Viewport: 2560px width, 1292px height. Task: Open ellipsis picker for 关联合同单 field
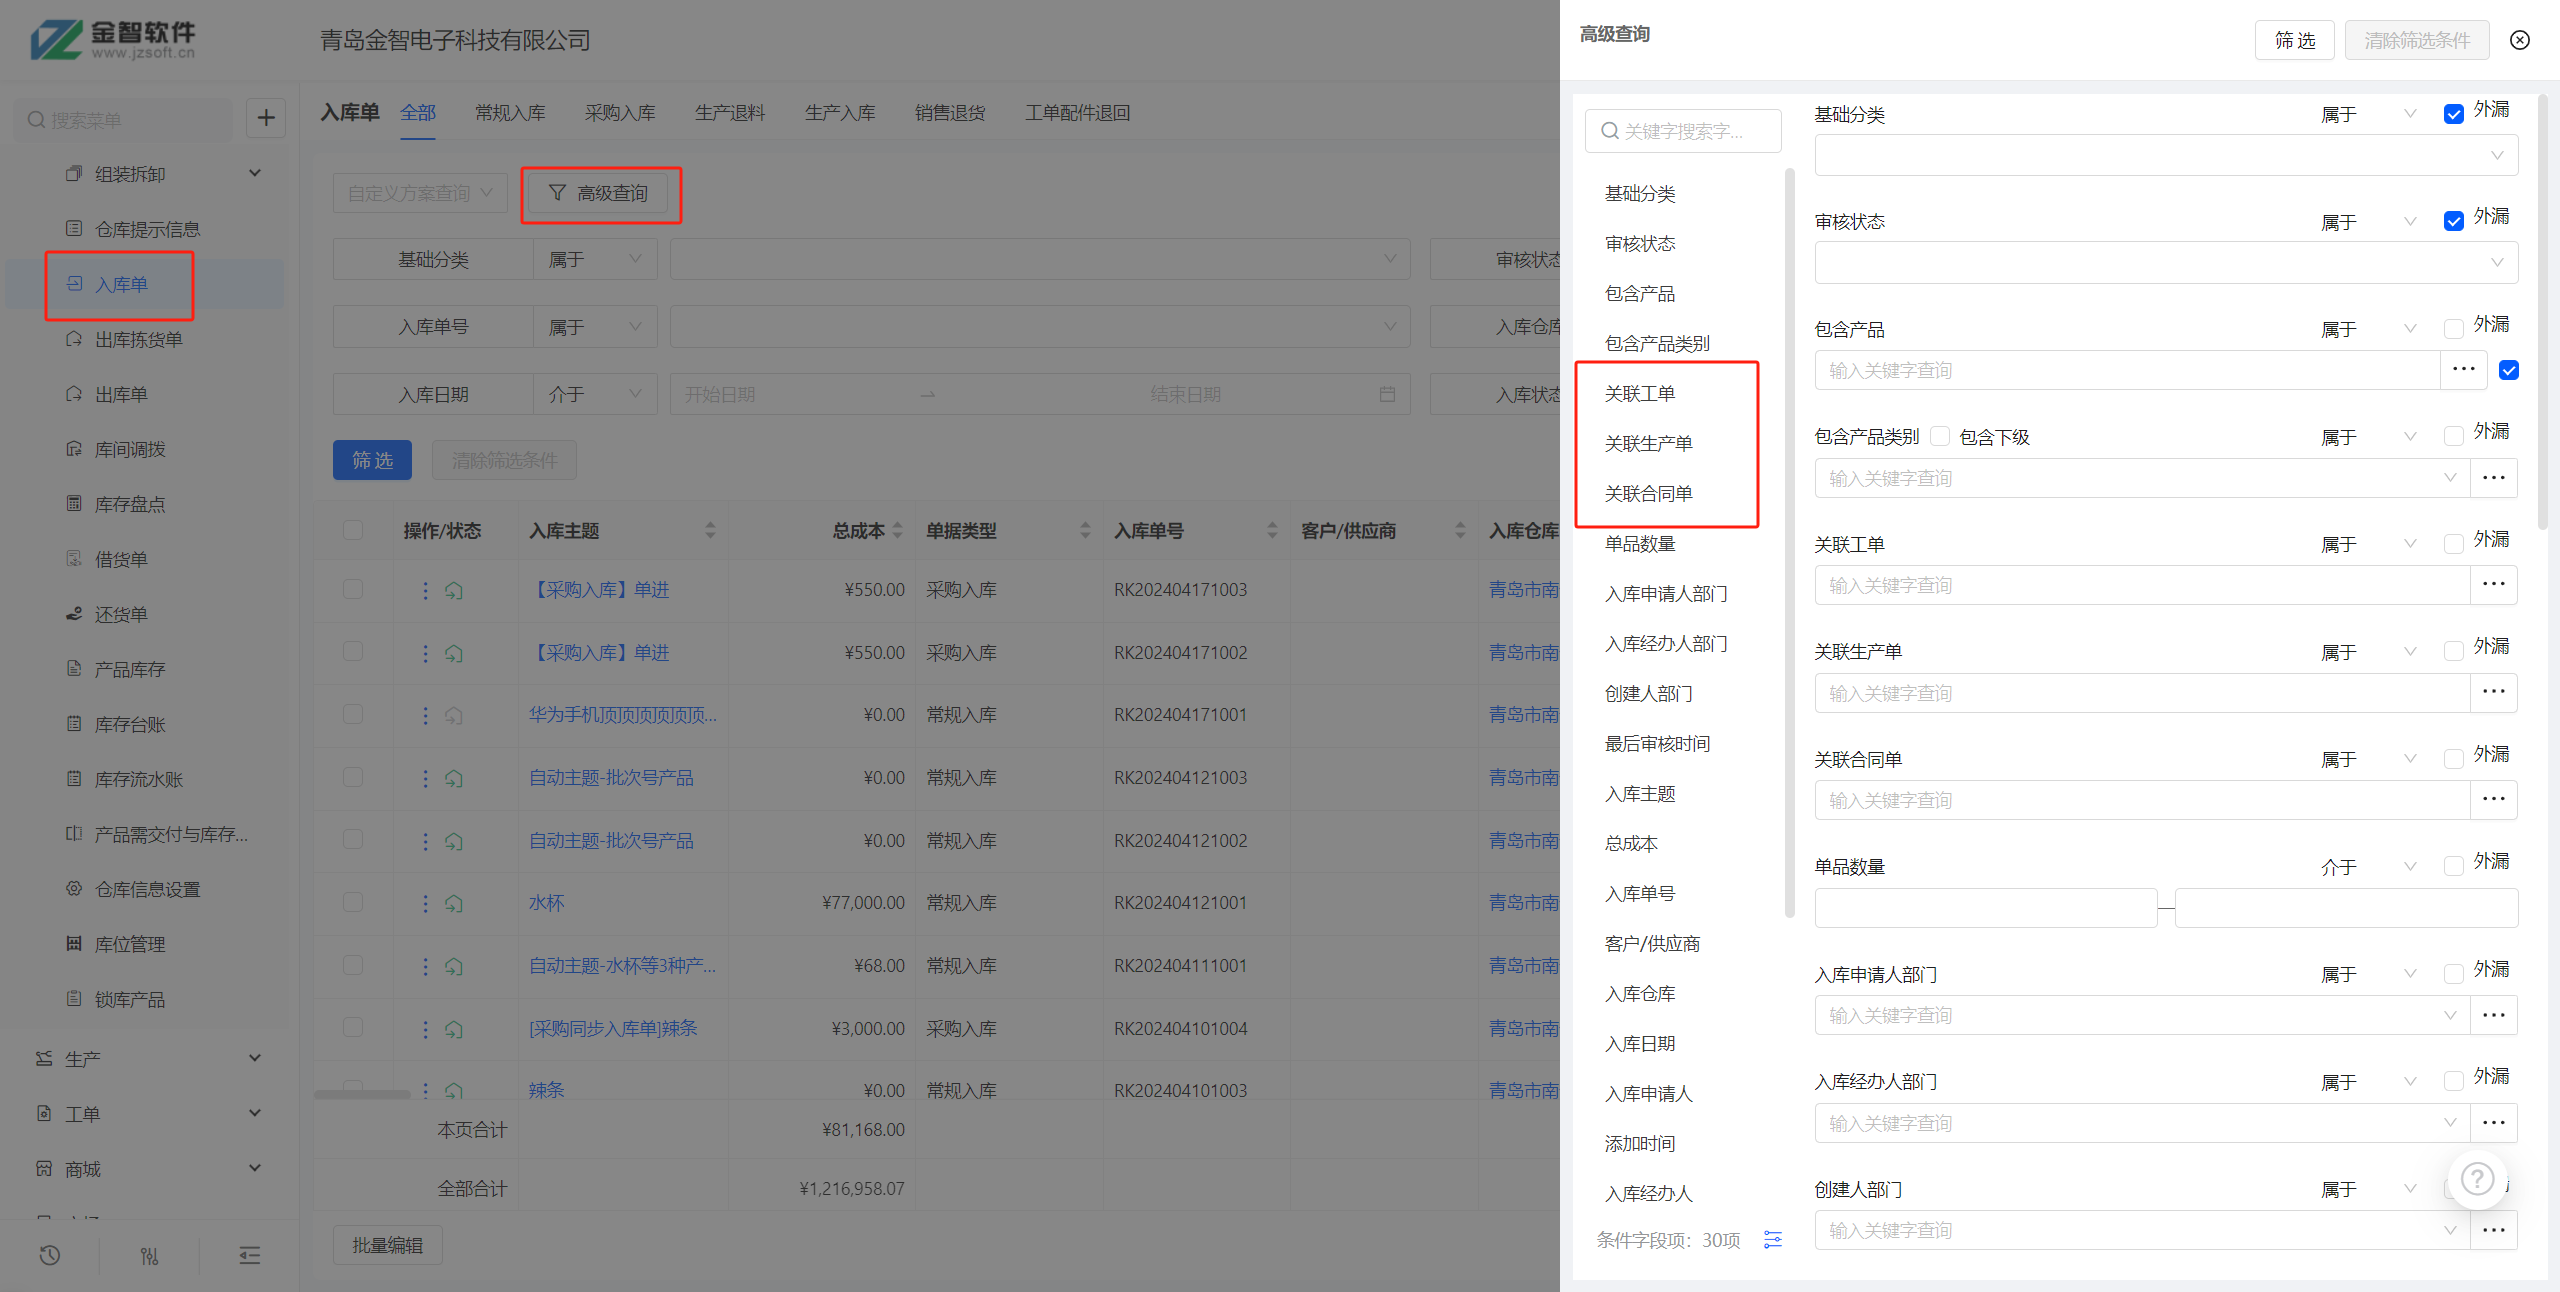click(2493, 800)
